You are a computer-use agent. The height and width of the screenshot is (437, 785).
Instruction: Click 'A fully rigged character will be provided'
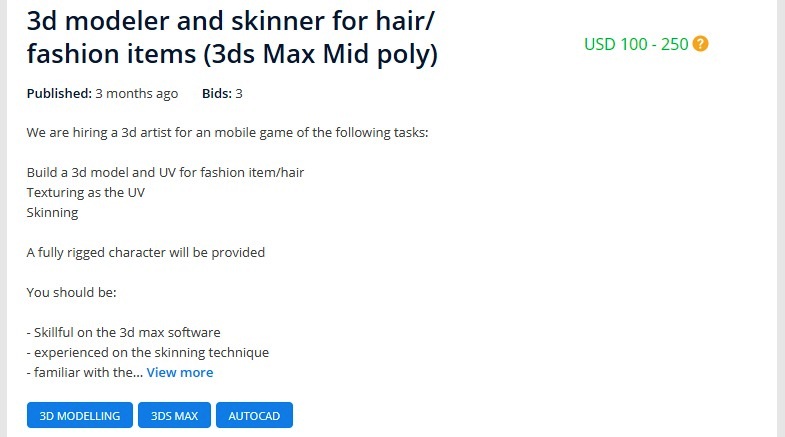146,252
